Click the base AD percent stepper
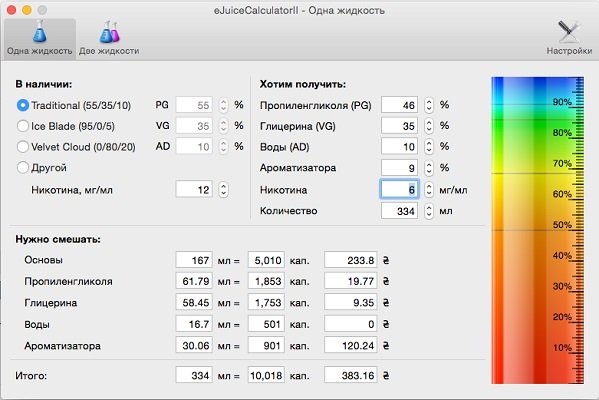This screenshot has width=599, height=400. coord(223,146)
